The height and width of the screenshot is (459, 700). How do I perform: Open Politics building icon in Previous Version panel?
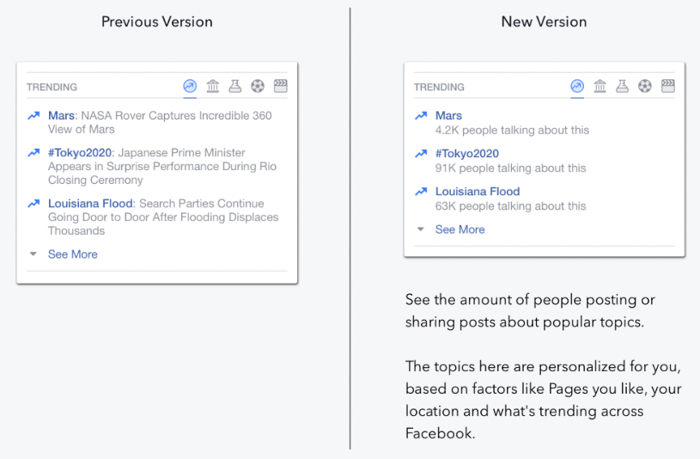click(213, 87)
